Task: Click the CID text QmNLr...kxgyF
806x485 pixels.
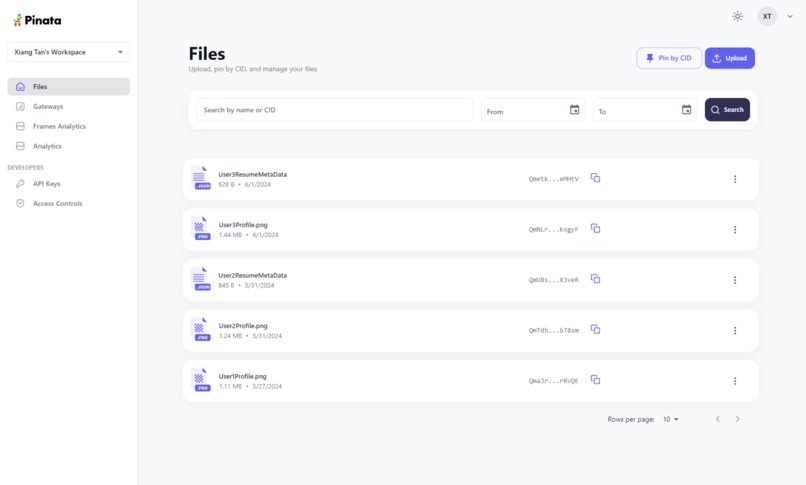Action: (553, 229)
